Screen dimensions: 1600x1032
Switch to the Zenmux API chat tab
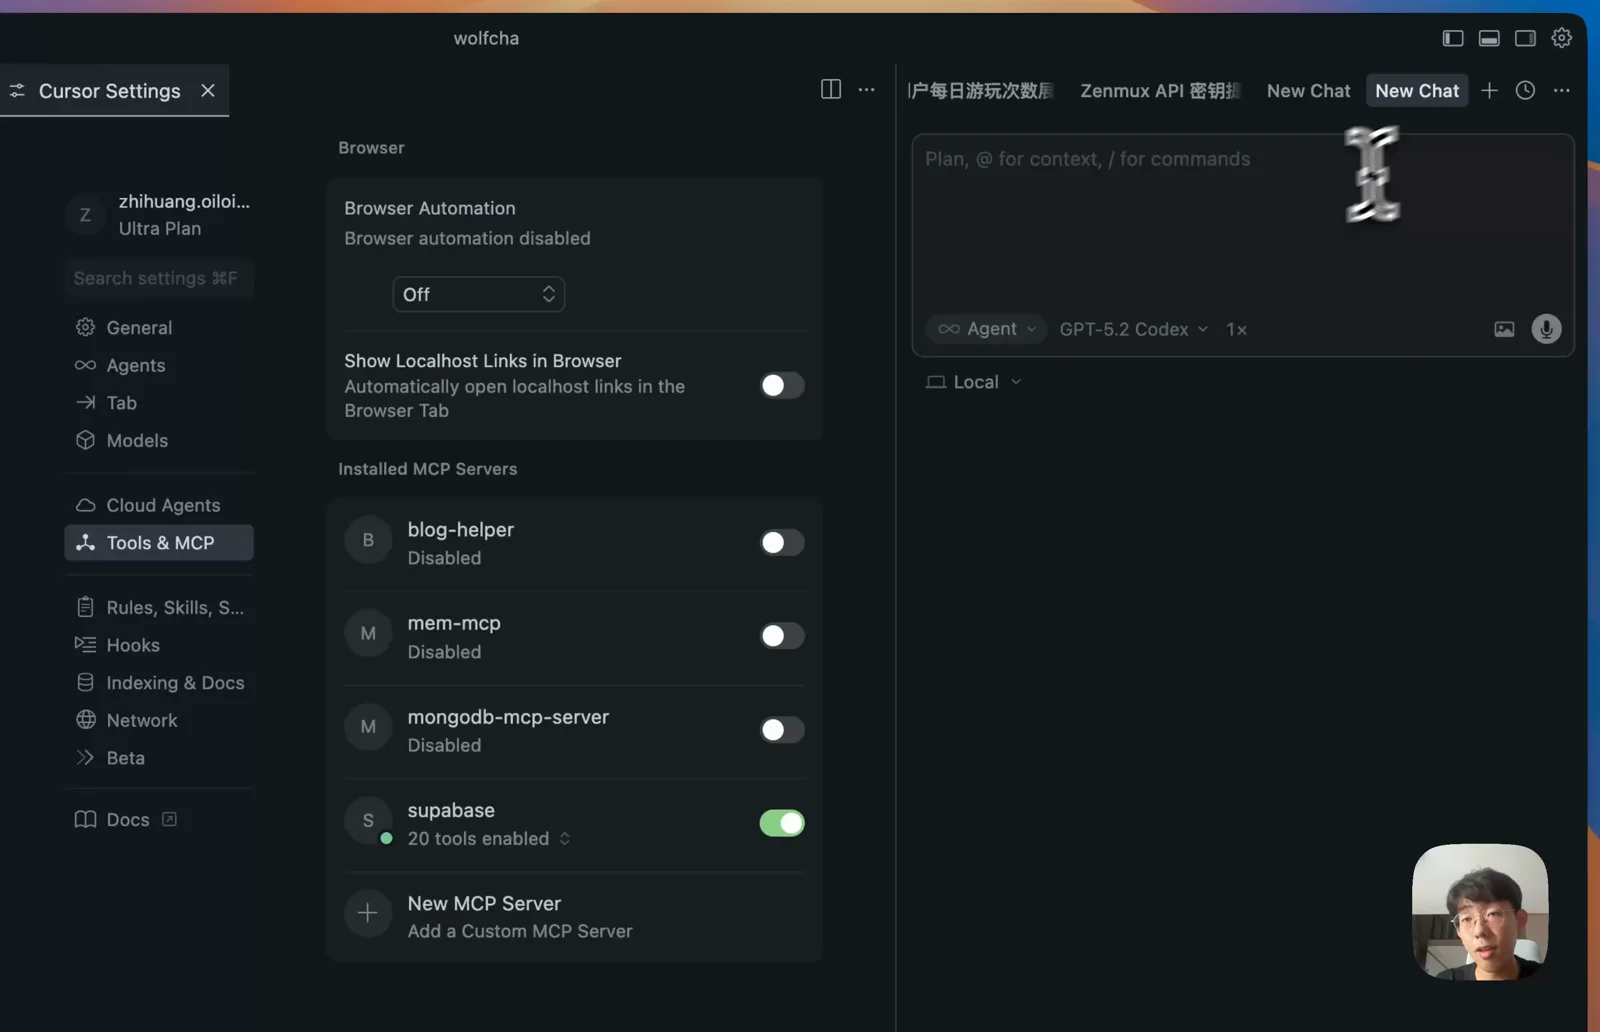(1160, 90)
